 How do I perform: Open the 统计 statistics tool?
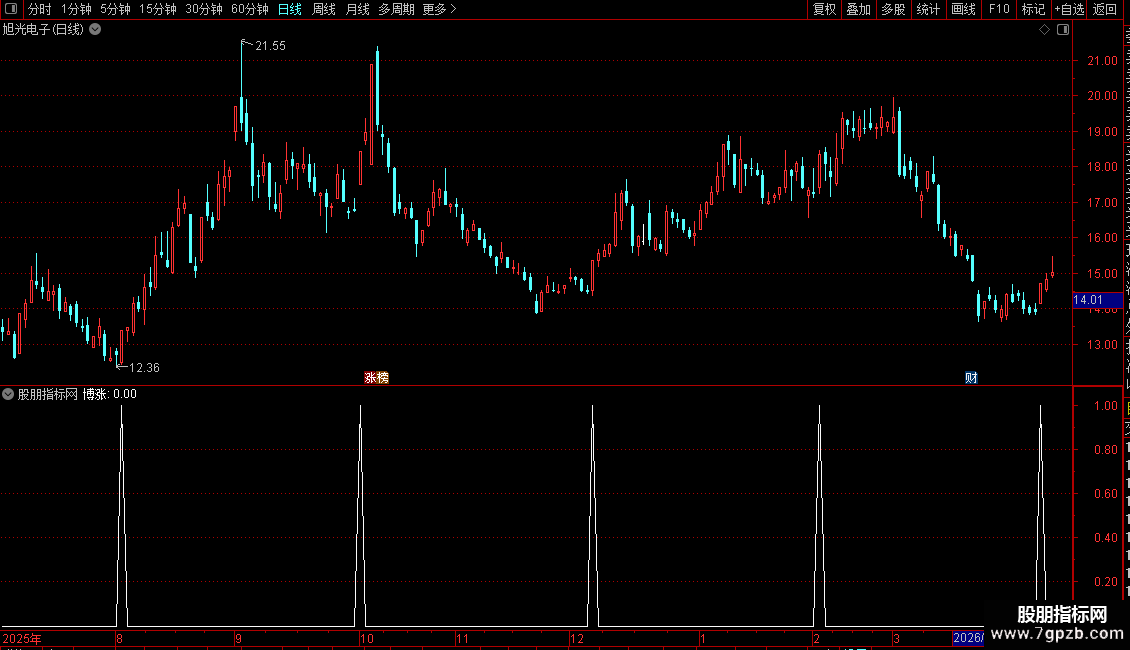click(928, 9)
